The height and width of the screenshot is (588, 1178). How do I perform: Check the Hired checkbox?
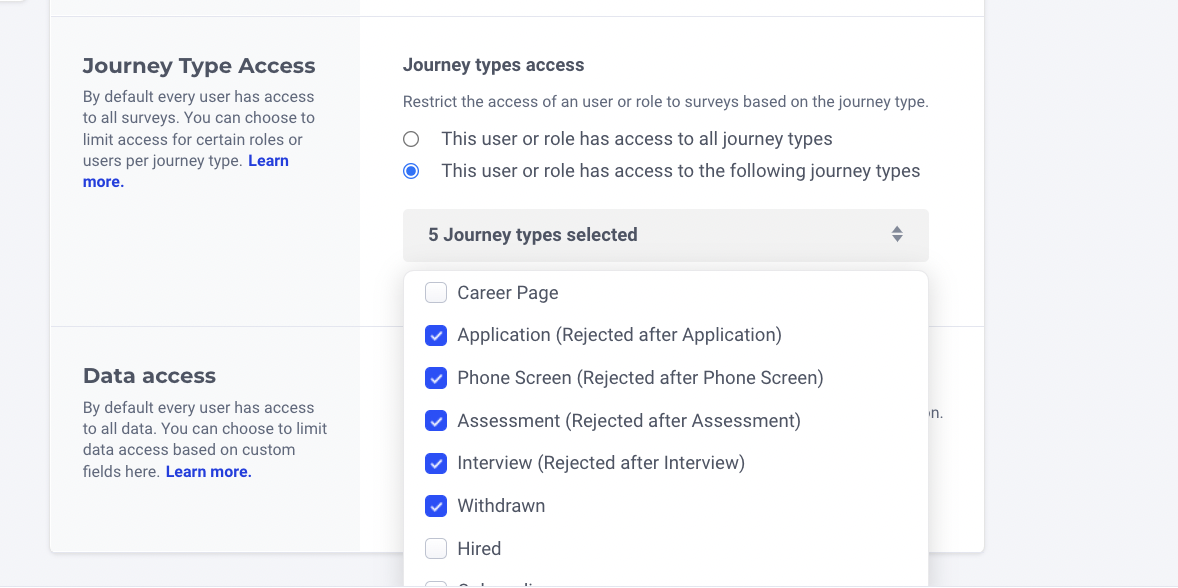point(436,549)
